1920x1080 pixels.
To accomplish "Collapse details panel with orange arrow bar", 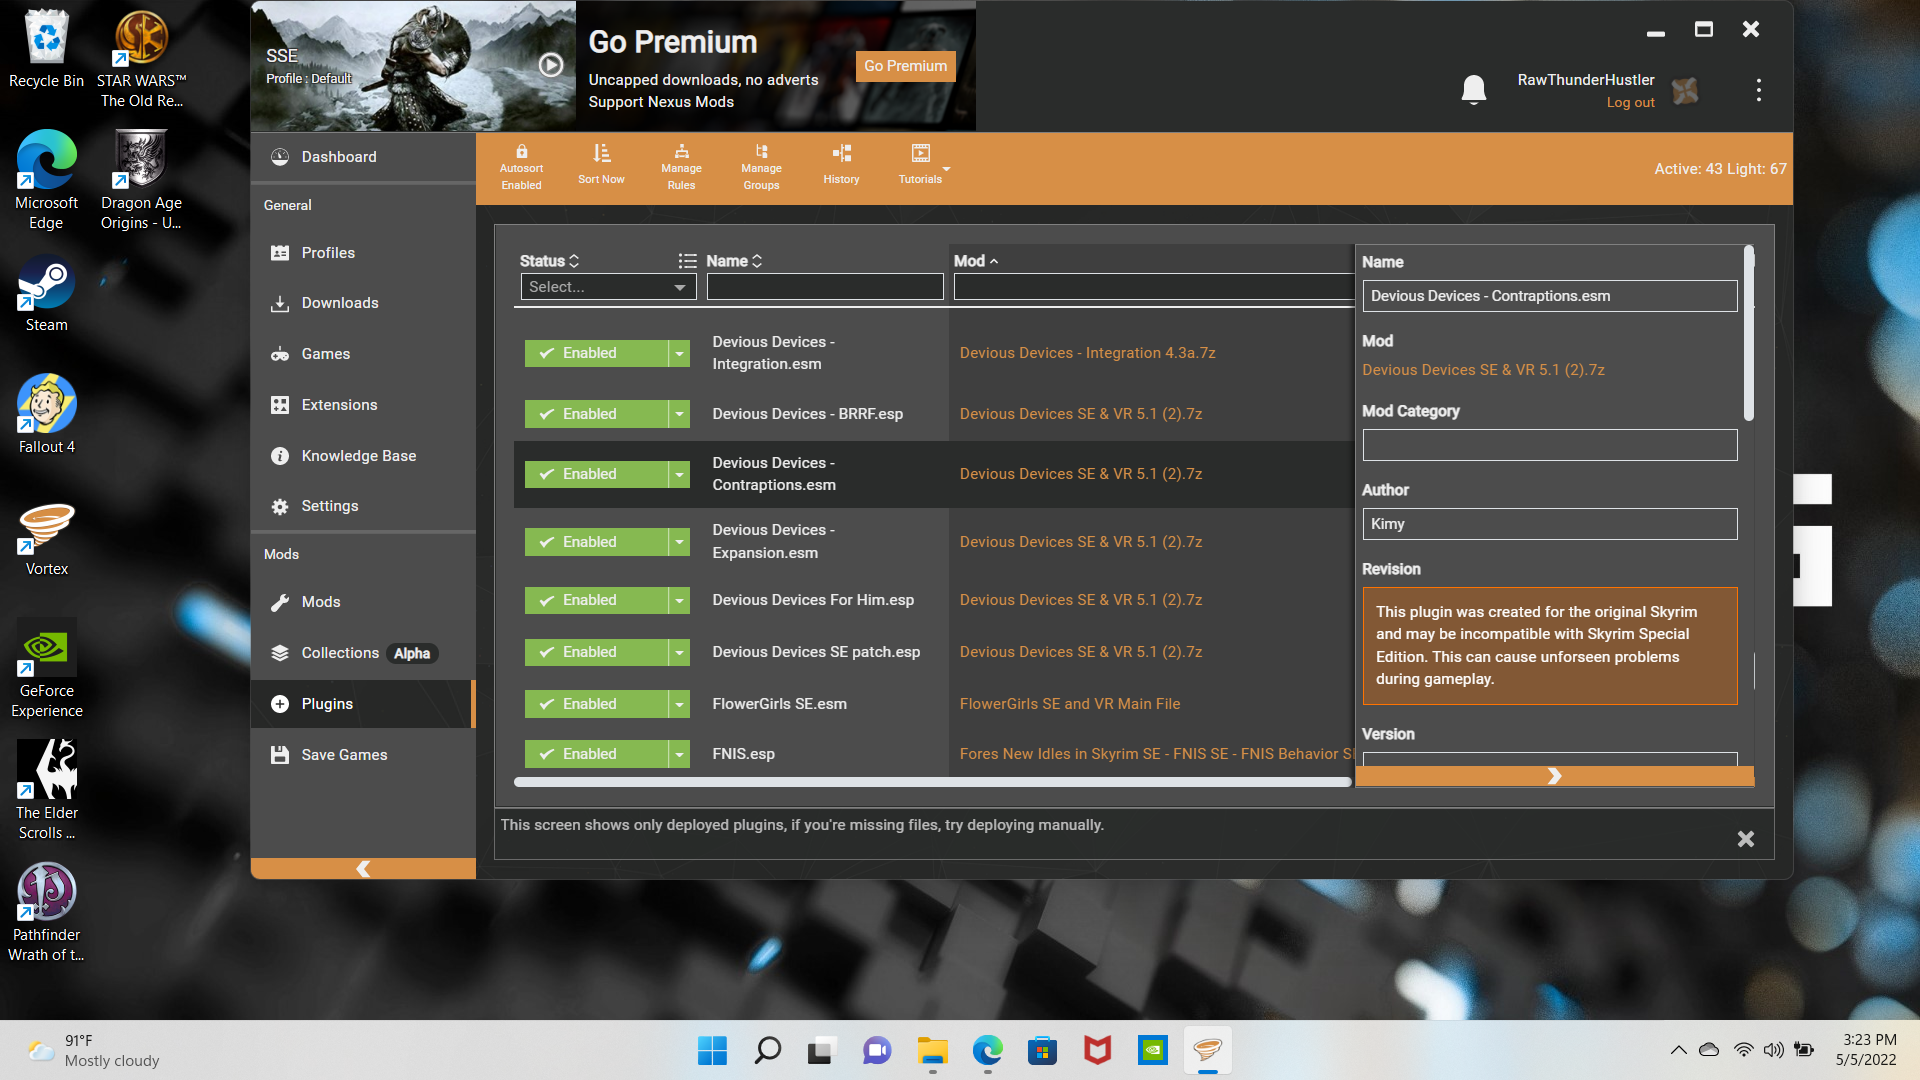I will coord(1554,776).
